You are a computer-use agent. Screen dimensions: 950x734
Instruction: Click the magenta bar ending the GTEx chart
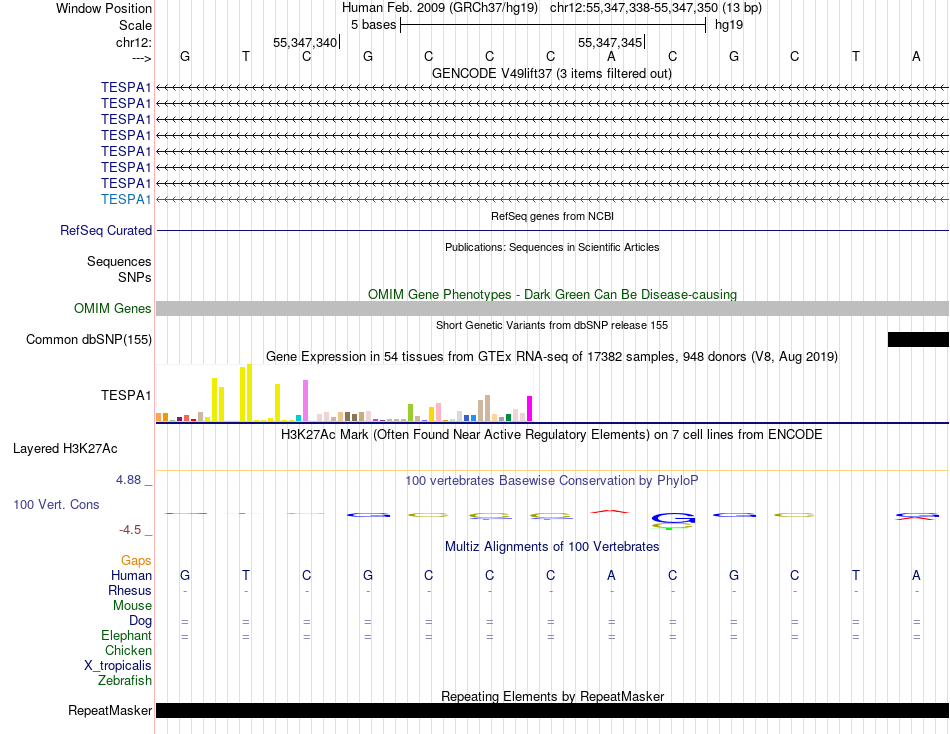coord(530,409)
